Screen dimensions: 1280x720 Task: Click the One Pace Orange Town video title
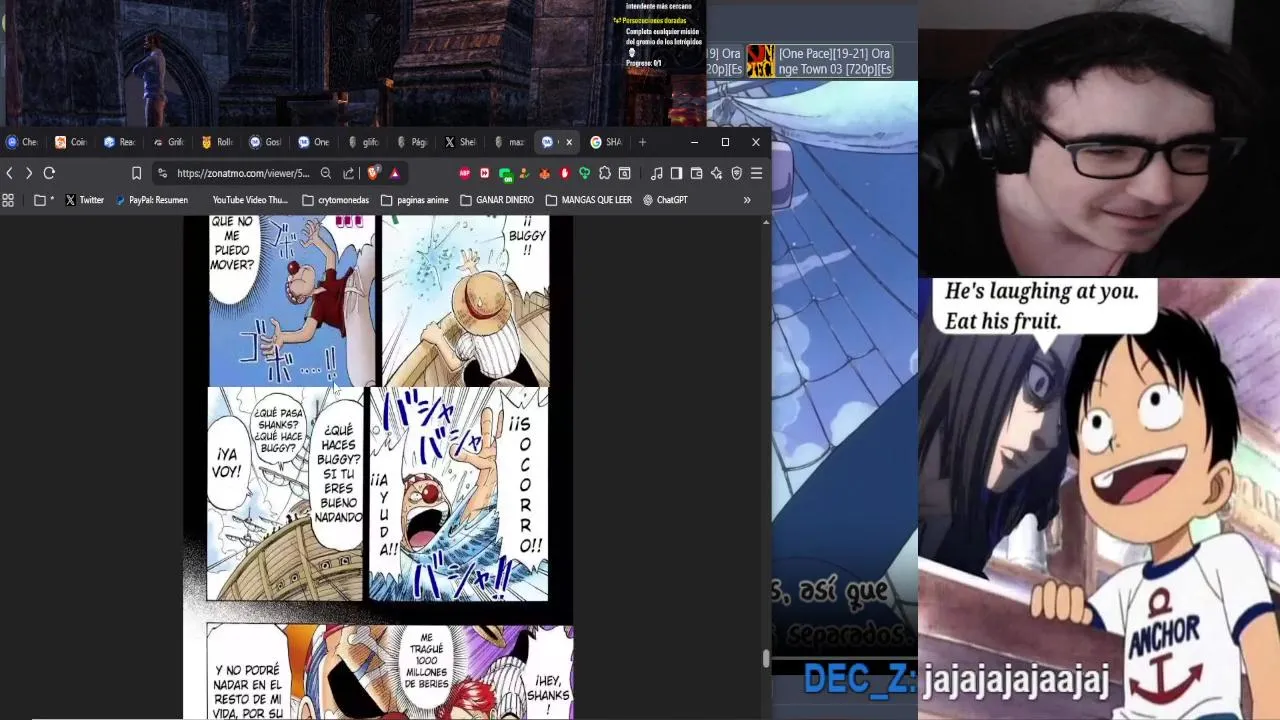point(834,61)
